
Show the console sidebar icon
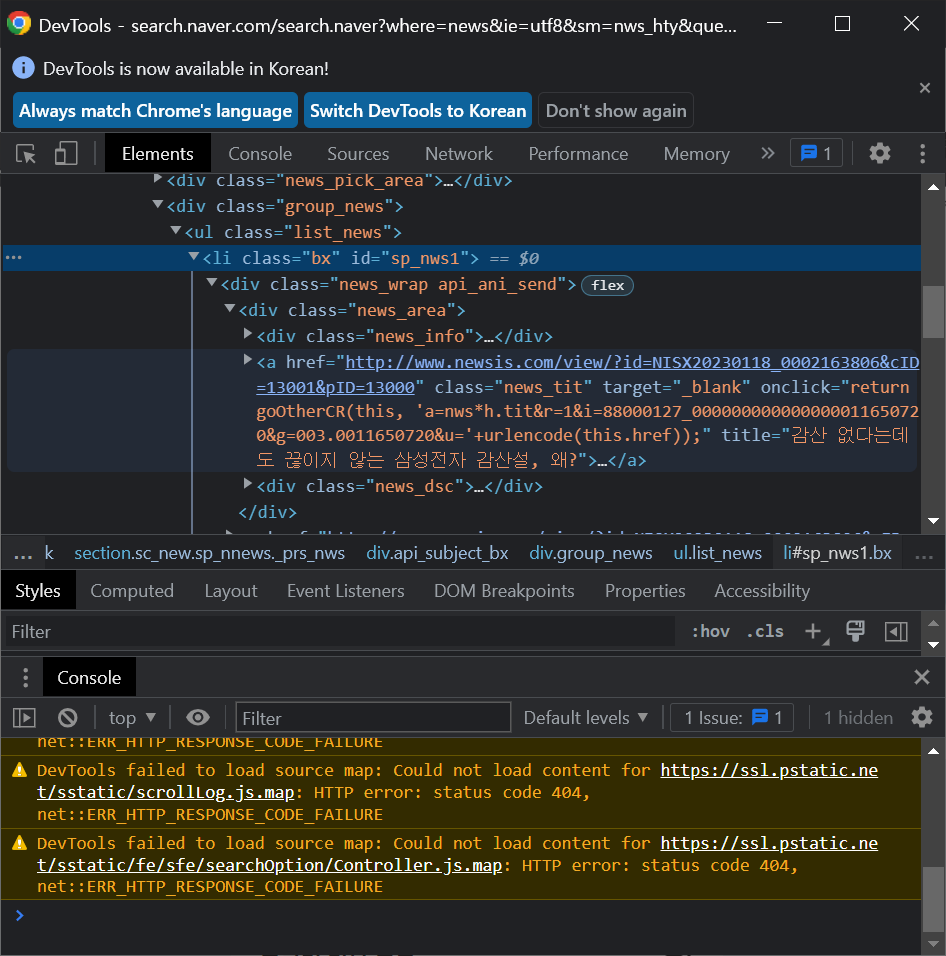point(24,718)
